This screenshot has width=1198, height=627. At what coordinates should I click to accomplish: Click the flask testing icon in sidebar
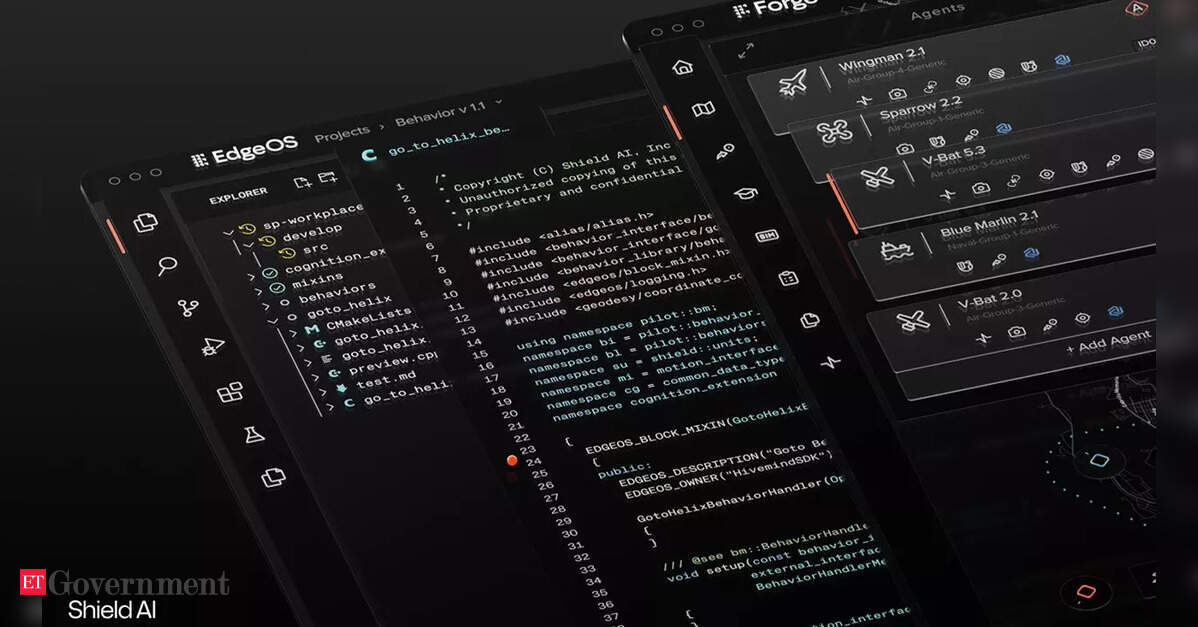point(254,434)
